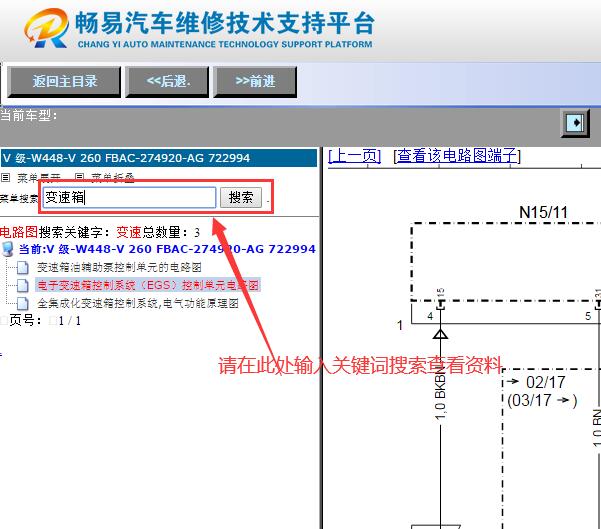The width and height of the screenshot is (601, 529).
Task: Select the V 级-W448-V 260 FBAC header bar
Action: (x=159, y=158)
